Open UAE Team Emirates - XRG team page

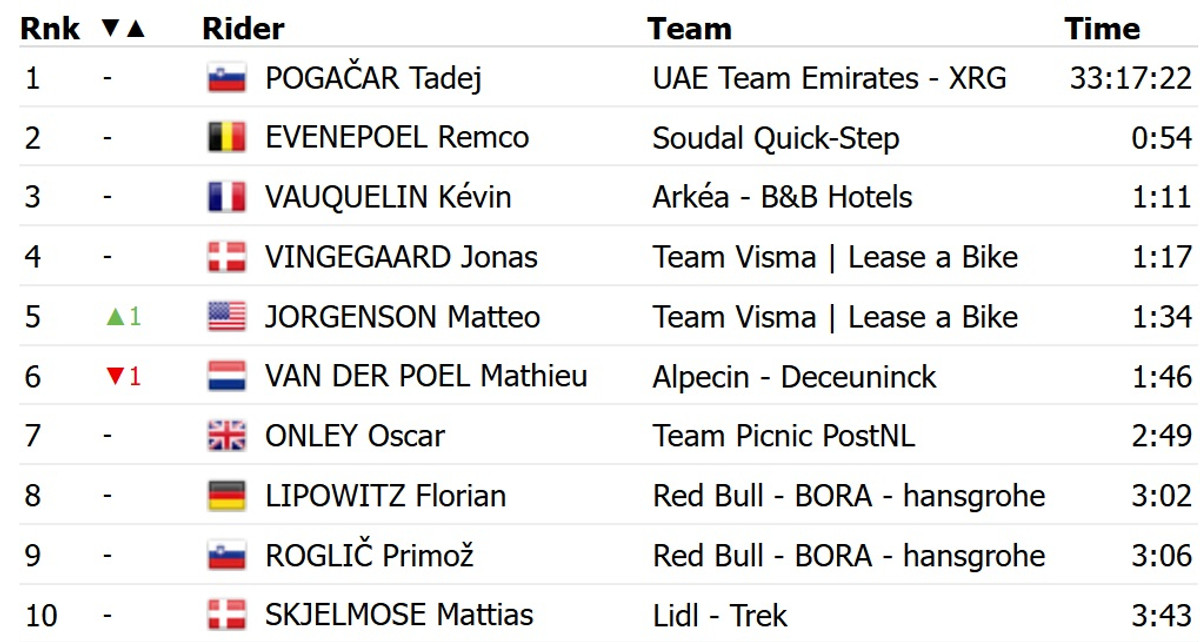pyautogui.click(x=829, y=78)
